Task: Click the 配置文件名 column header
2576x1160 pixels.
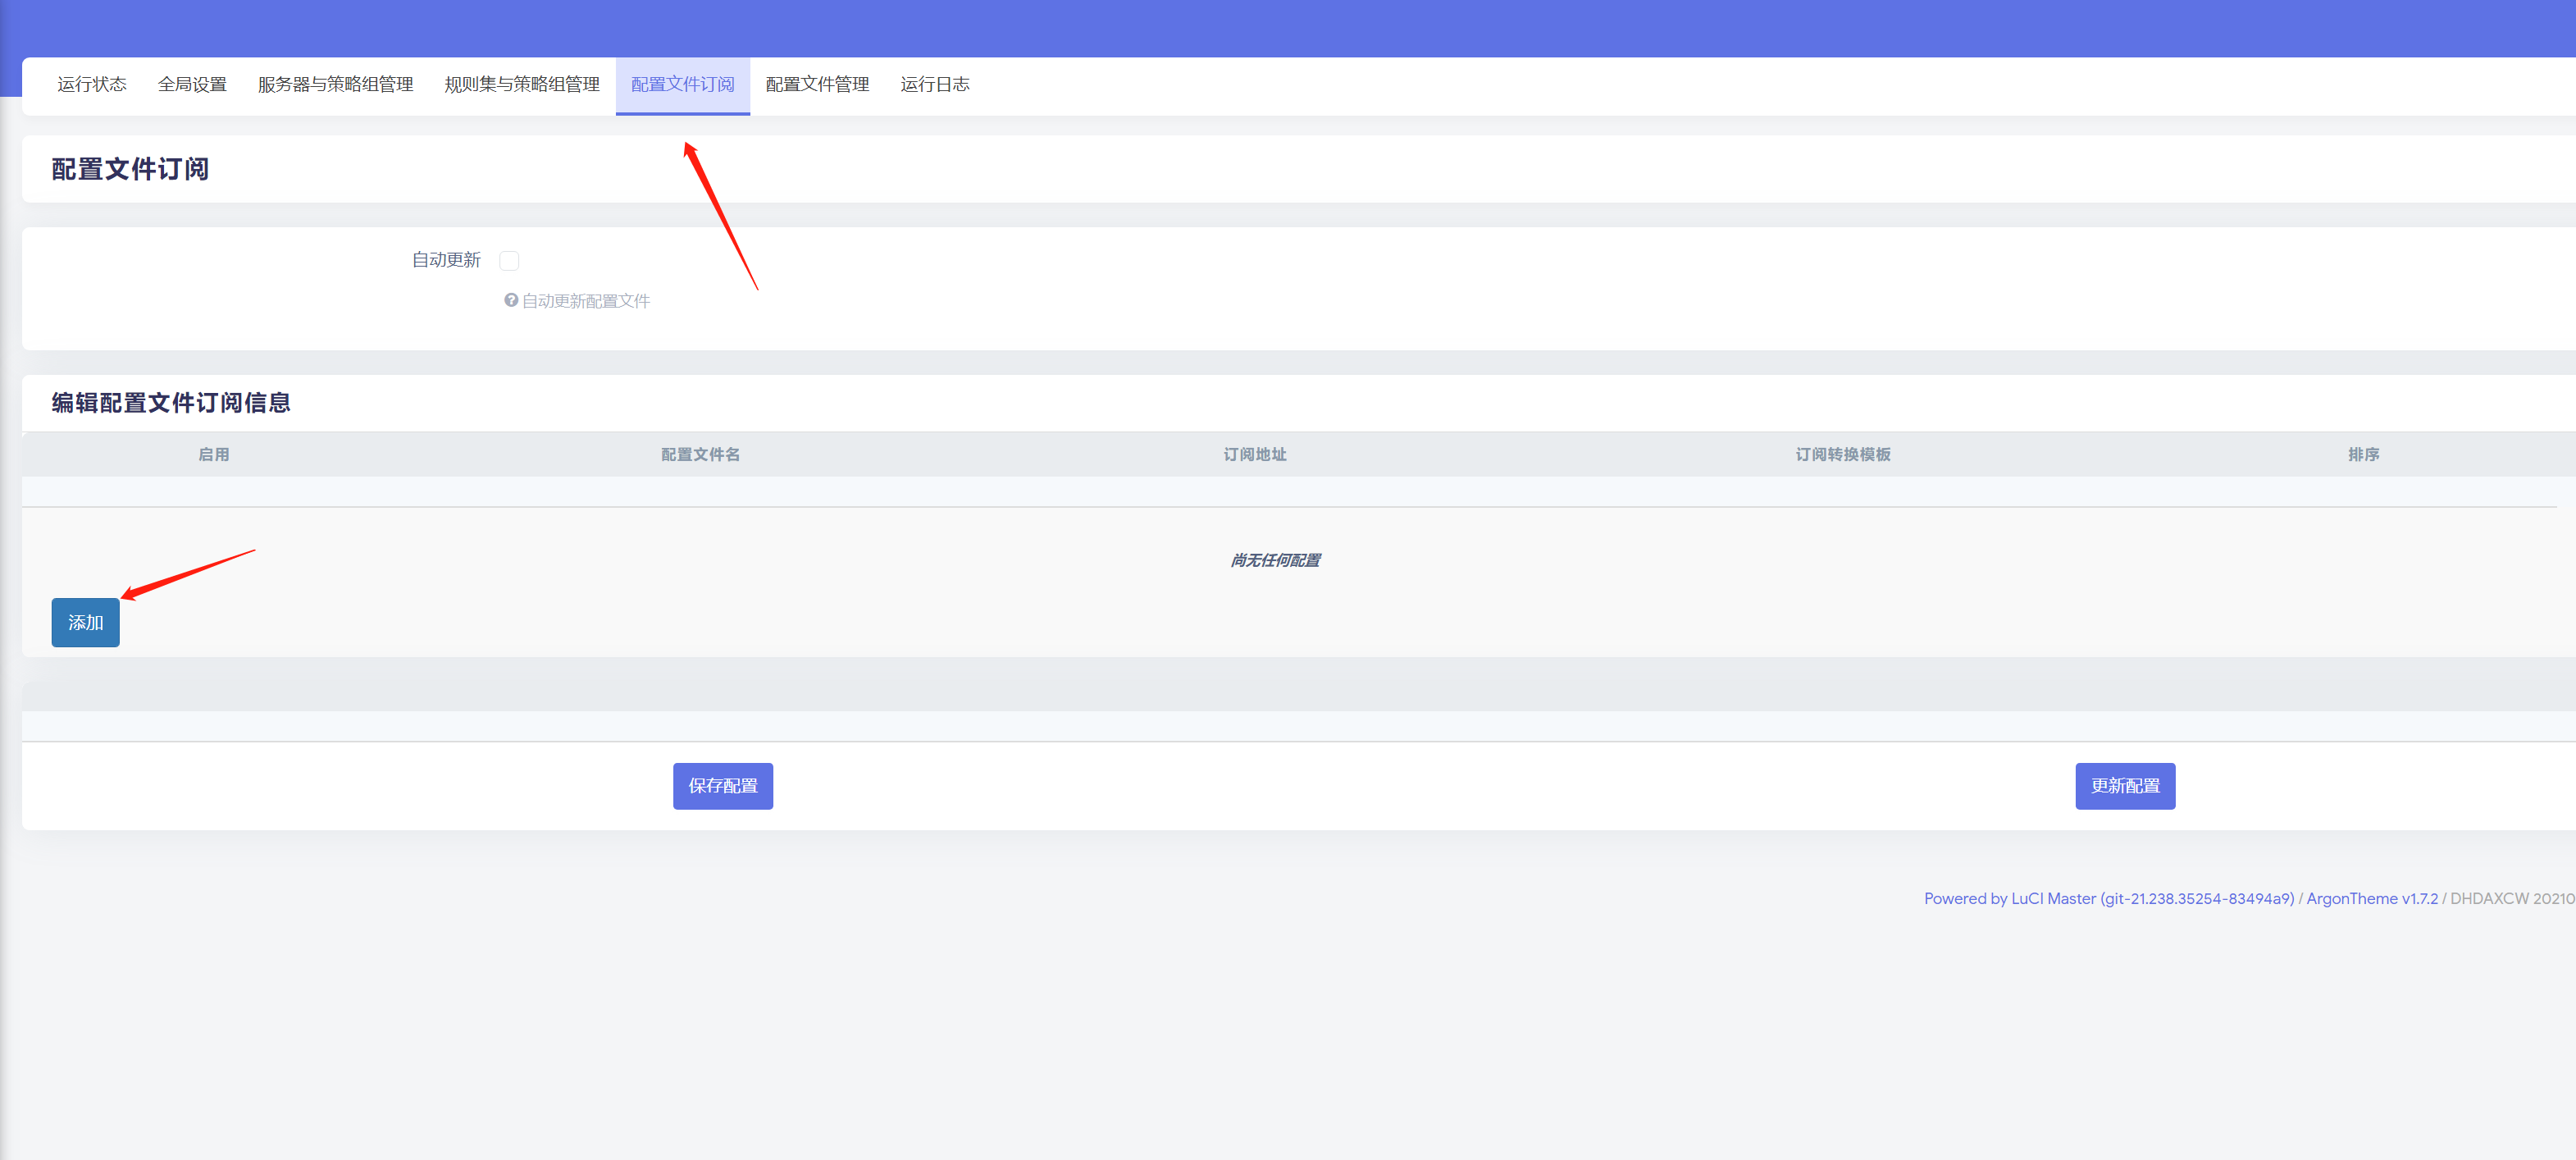Action: click(x=700, y=454)
